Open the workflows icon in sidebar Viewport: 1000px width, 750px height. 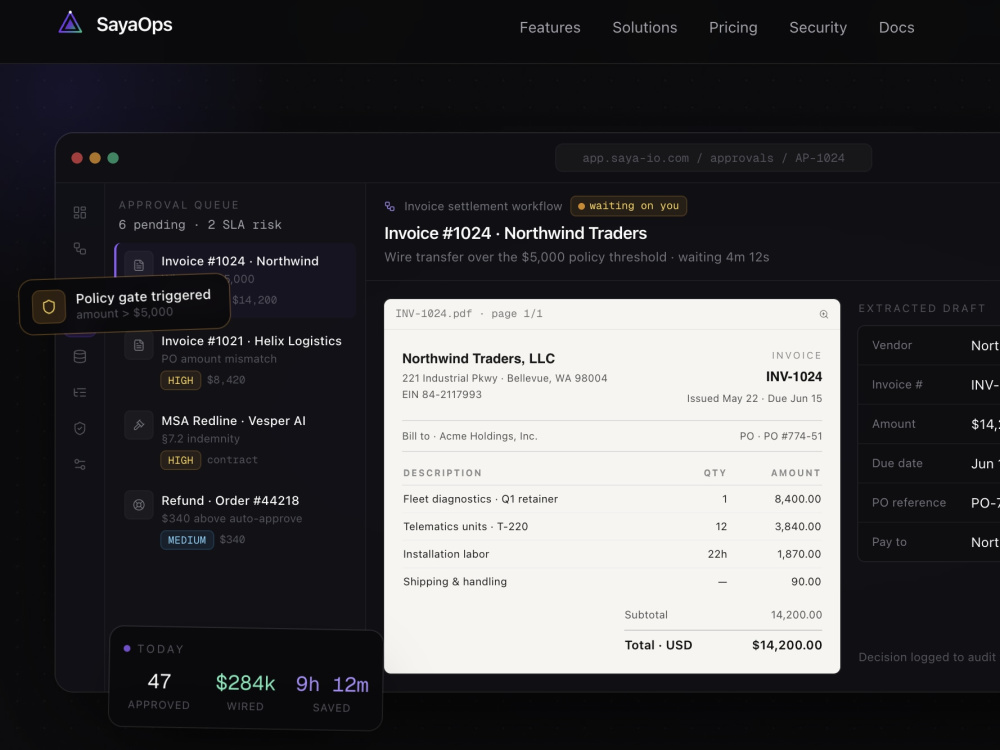point(80,248)
